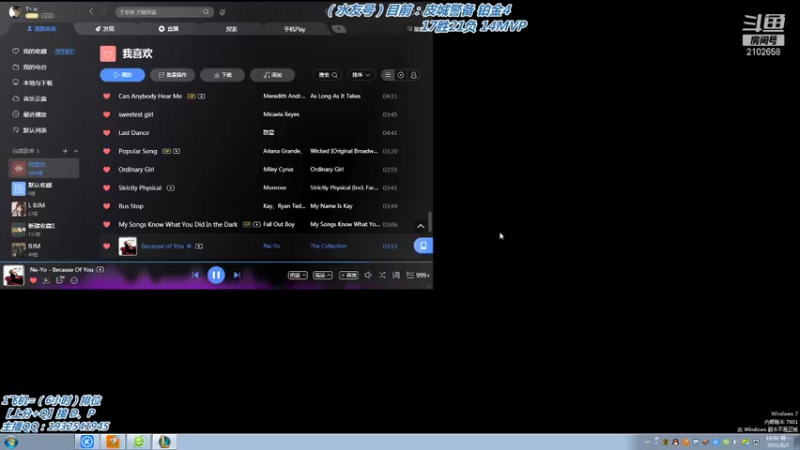Unlike the current track in player bar
The width and height of the screenshot is (800, 450).
(x=33, y=280)
